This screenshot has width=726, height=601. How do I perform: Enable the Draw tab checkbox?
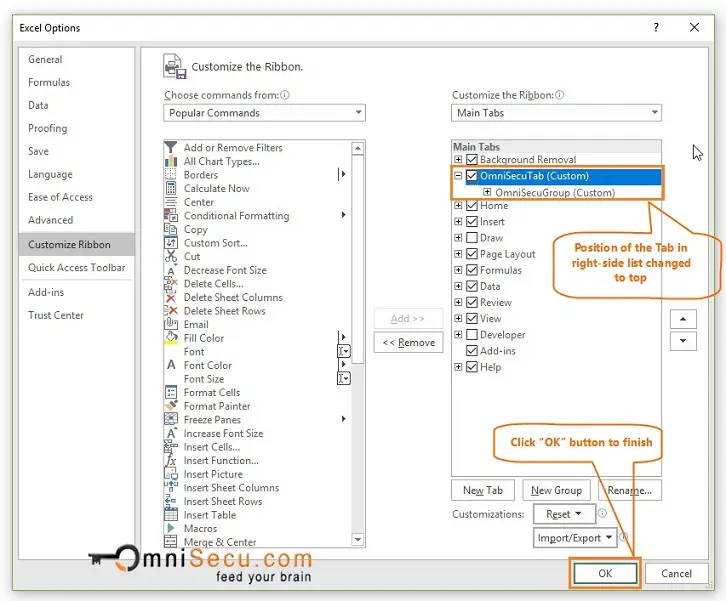click(472, 238)
